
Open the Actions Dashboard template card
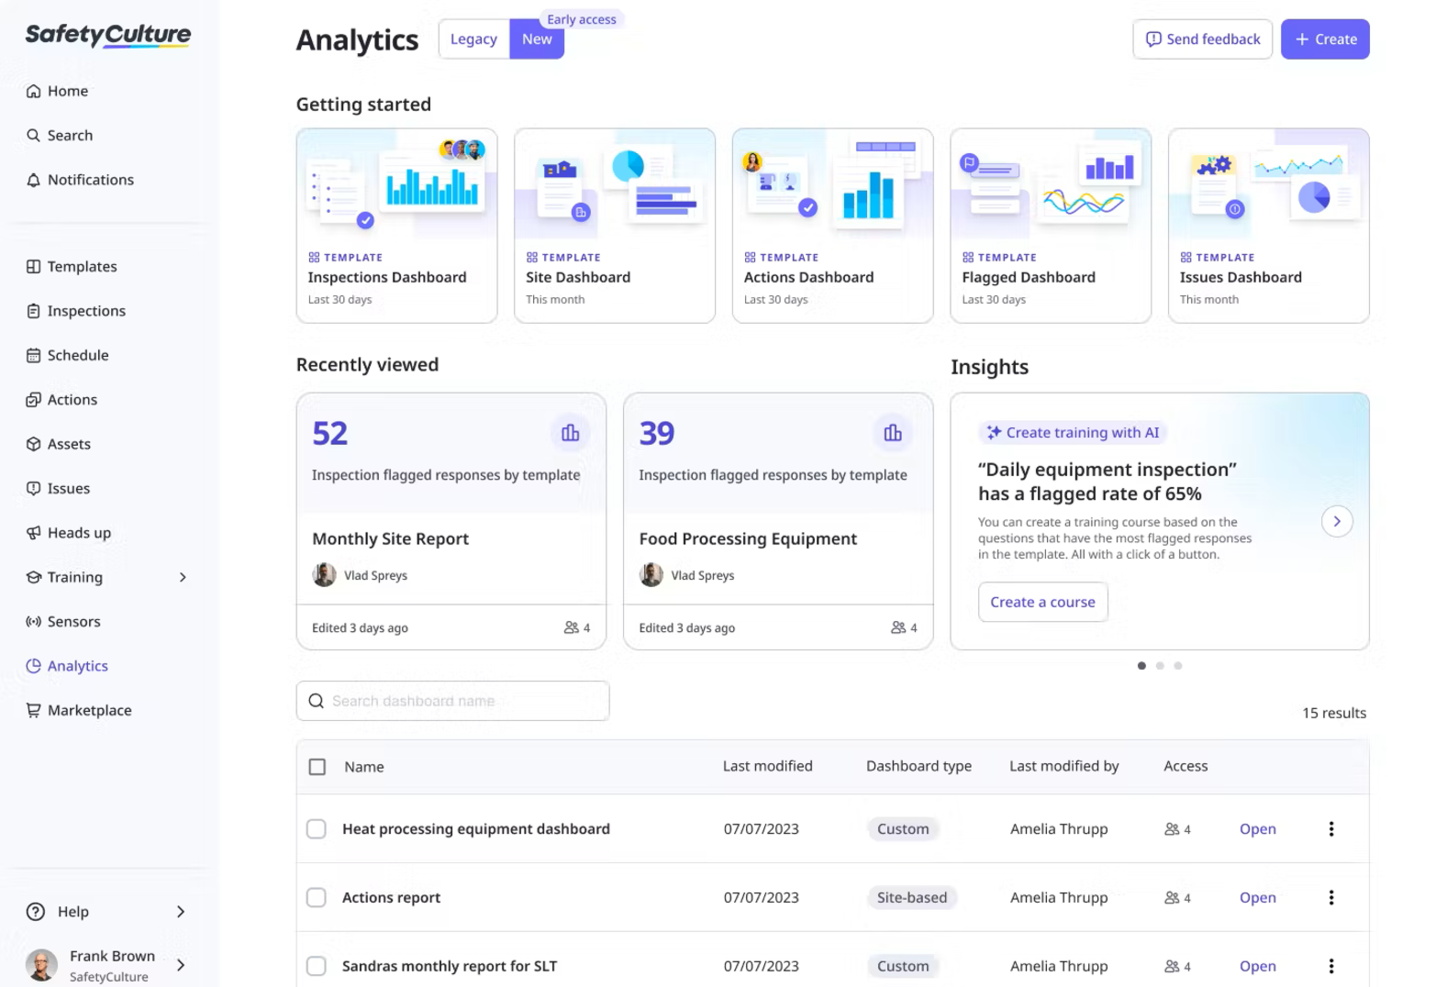[833, 225]
